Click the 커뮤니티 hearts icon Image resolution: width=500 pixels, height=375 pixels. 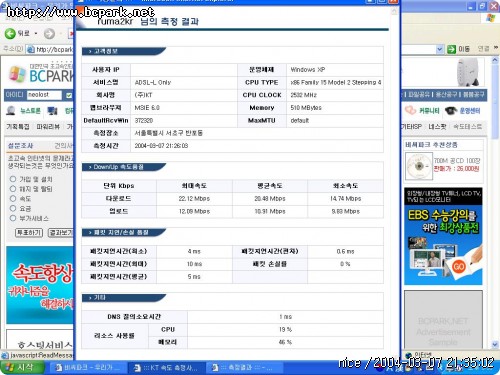pyautogui.click(x=410, y=110)
